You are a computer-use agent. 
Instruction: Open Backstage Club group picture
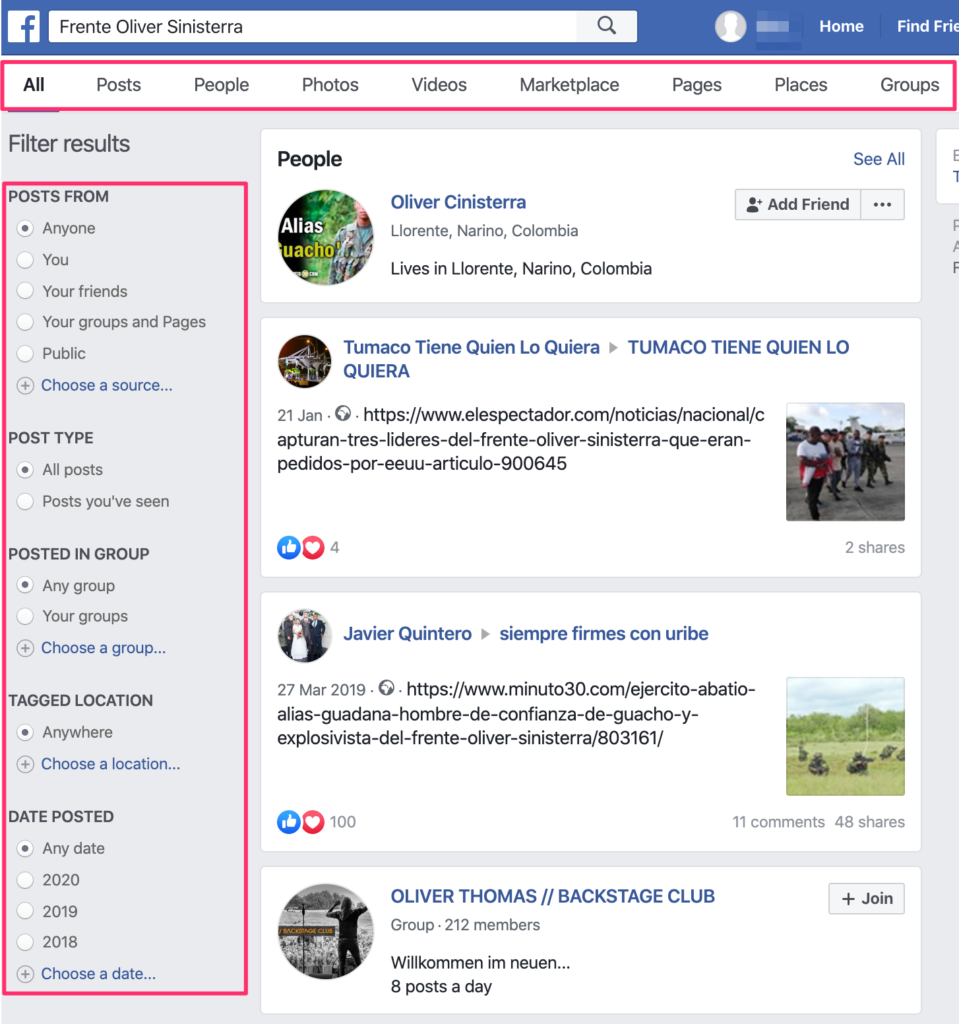[x=325, y=931]
